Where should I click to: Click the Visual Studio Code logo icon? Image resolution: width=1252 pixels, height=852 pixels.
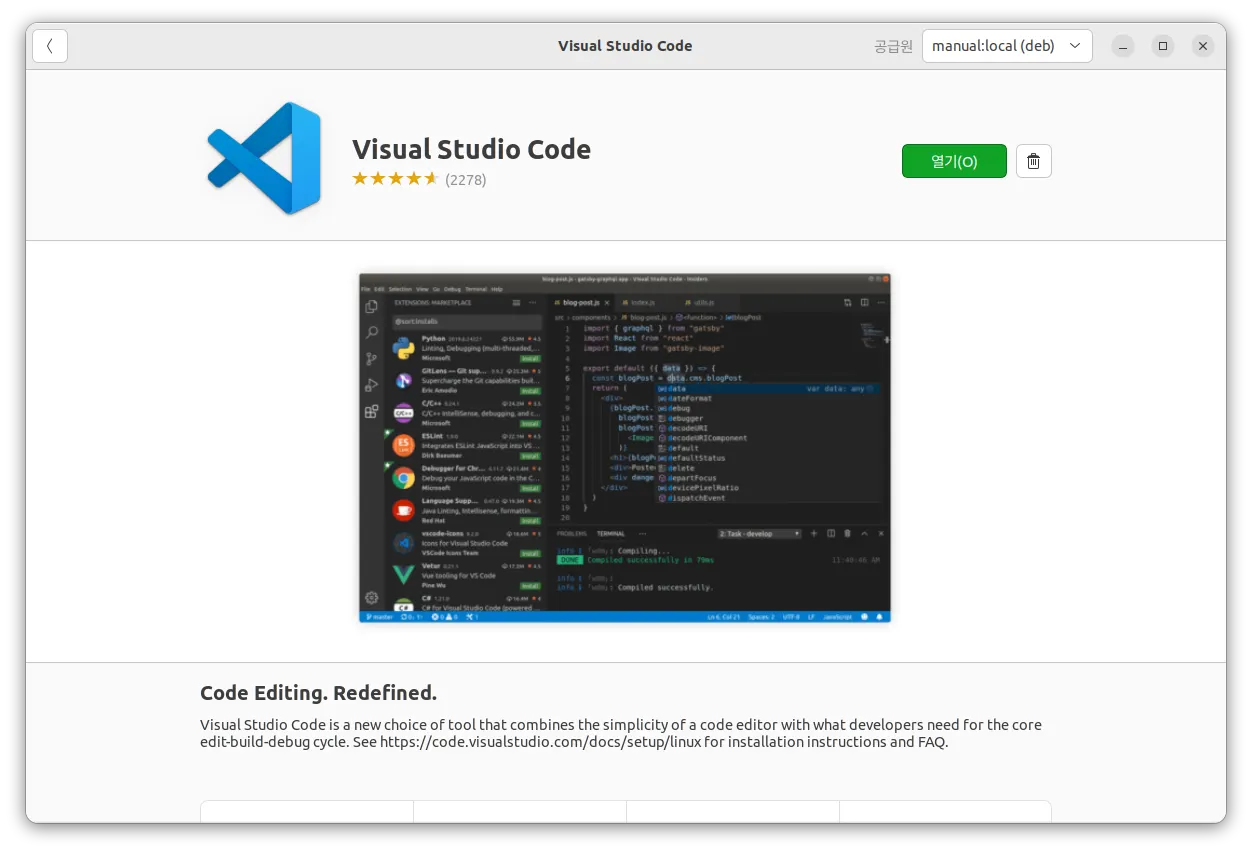(x=265, y=158)
